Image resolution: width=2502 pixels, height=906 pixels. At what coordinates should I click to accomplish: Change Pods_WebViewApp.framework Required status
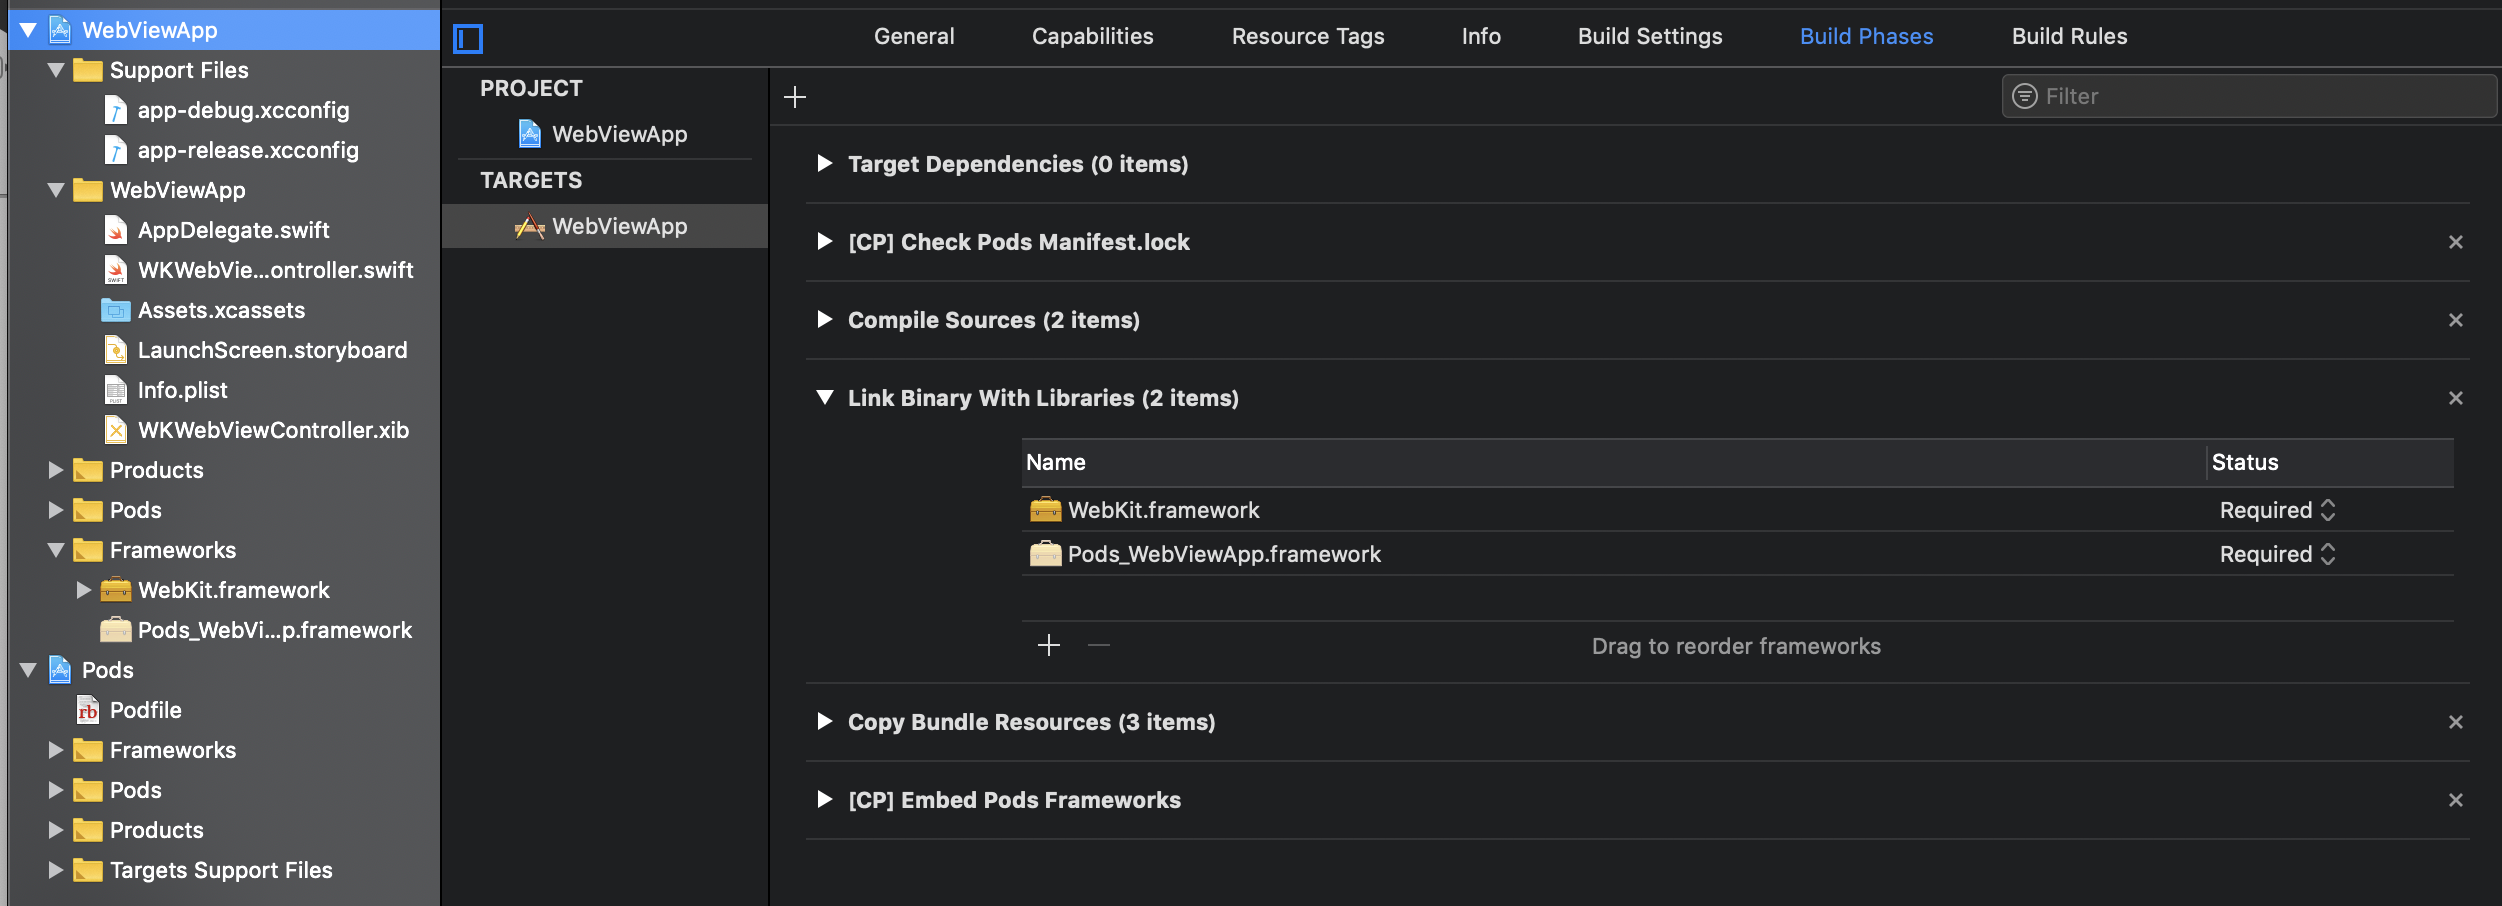tap(2277, 554)
